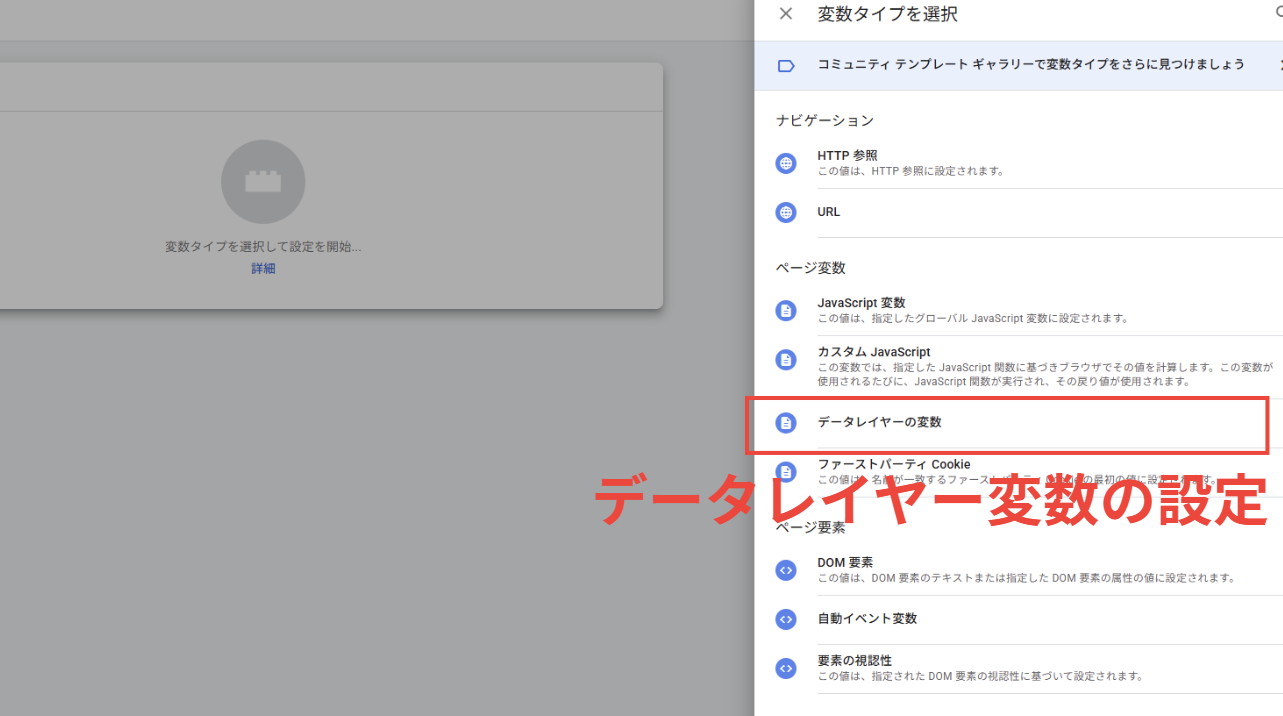Click the community template gallery tag icon

coord(786,65)
